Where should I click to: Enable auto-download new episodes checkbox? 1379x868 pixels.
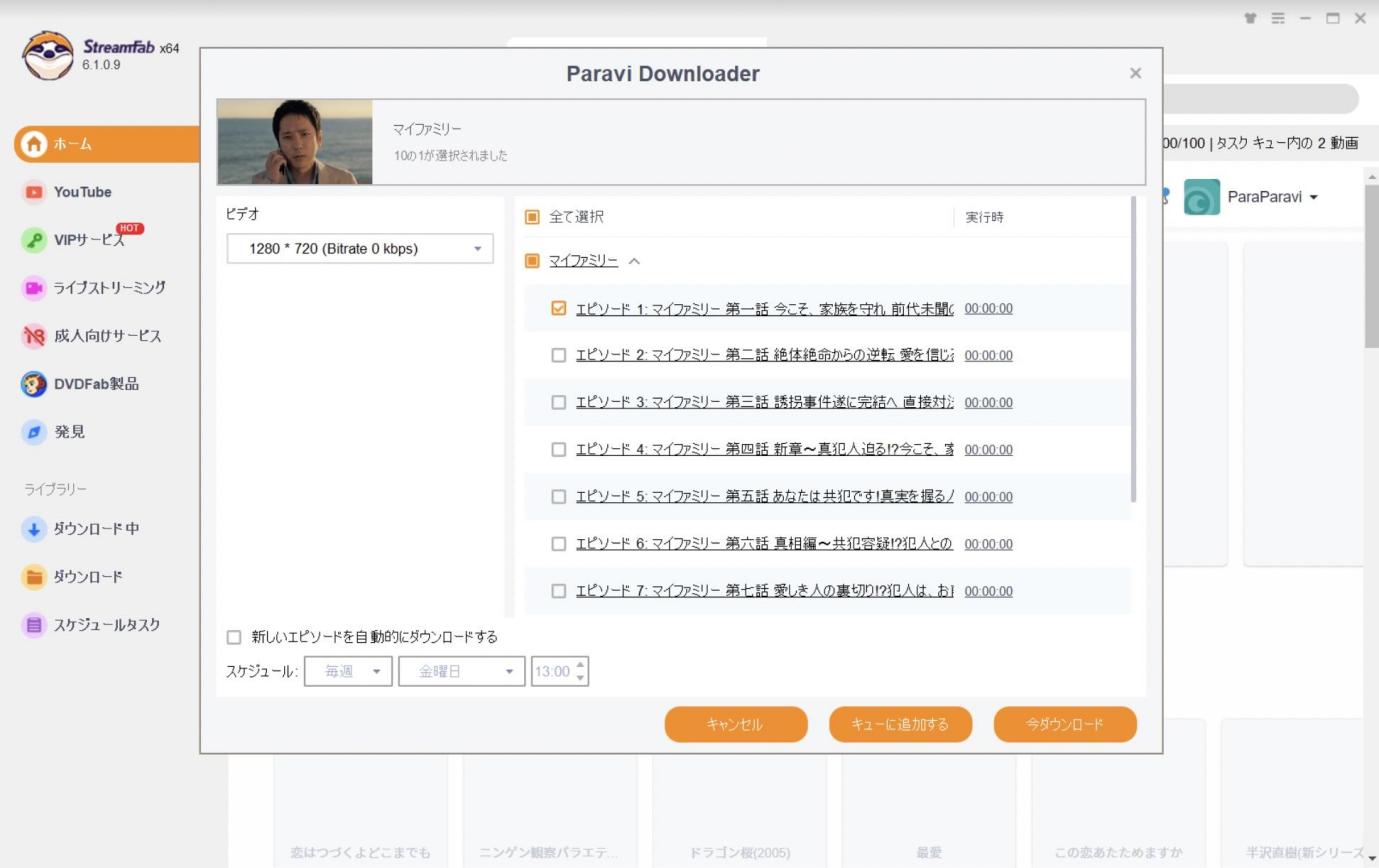click(234, 637)
